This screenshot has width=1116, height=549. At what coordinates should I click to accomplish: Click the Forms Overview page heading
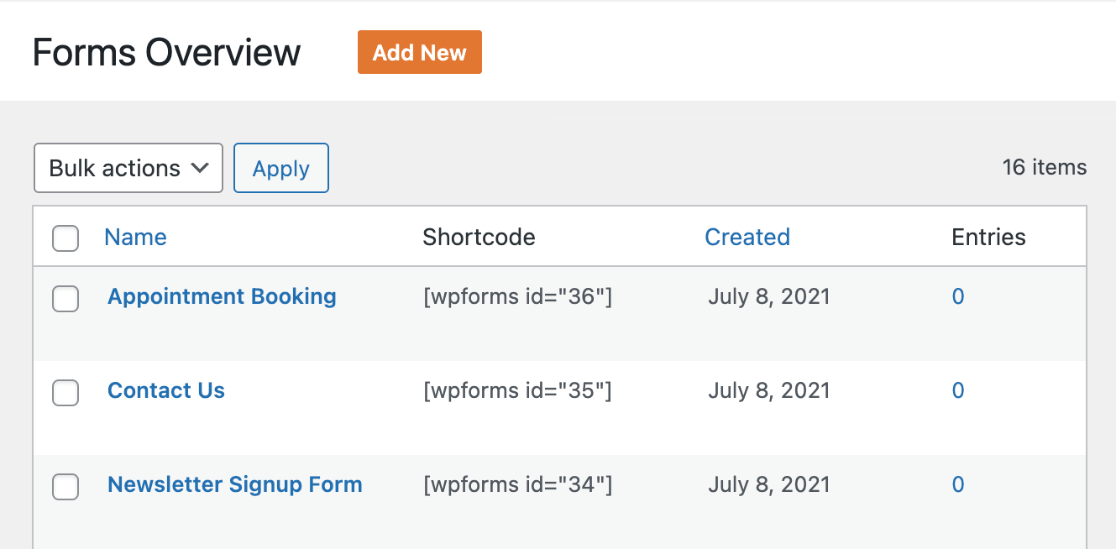click(167, 52)
